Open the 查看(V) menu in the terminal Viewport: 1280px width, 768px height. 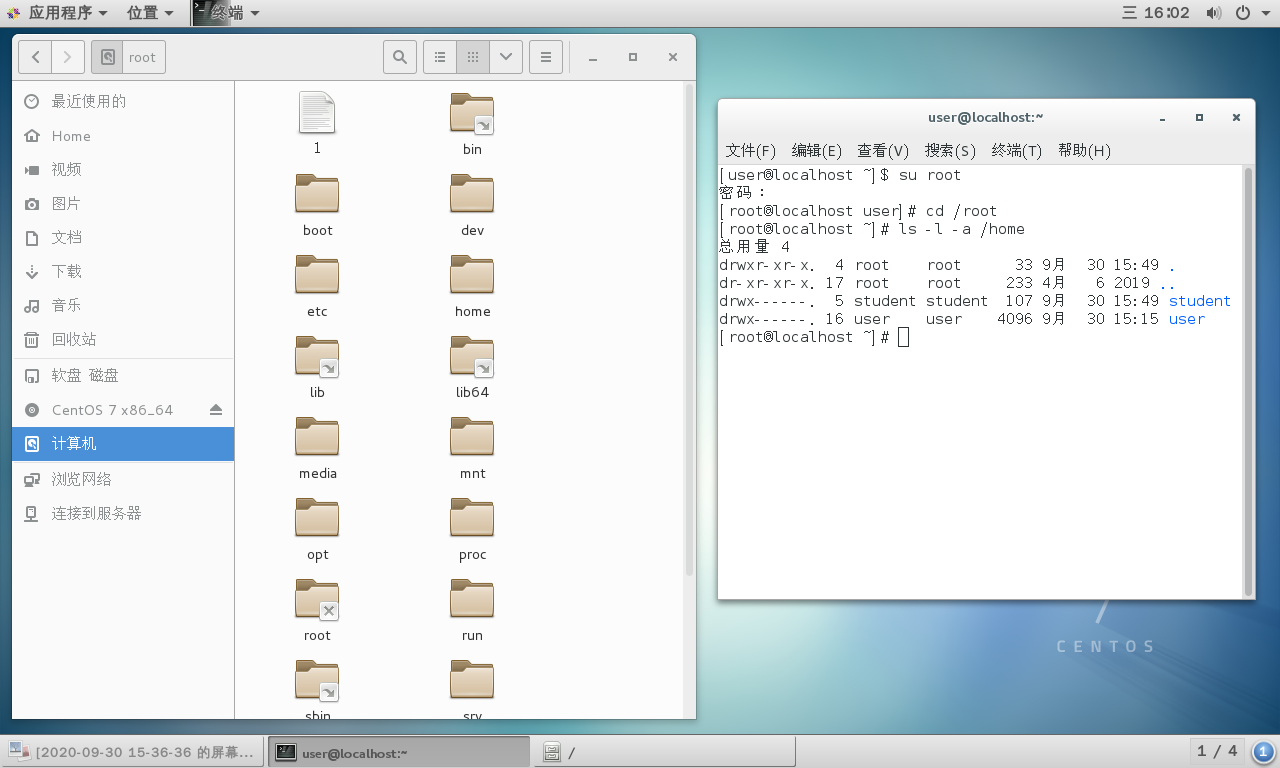pyautogui.click(x=882, y=150)
